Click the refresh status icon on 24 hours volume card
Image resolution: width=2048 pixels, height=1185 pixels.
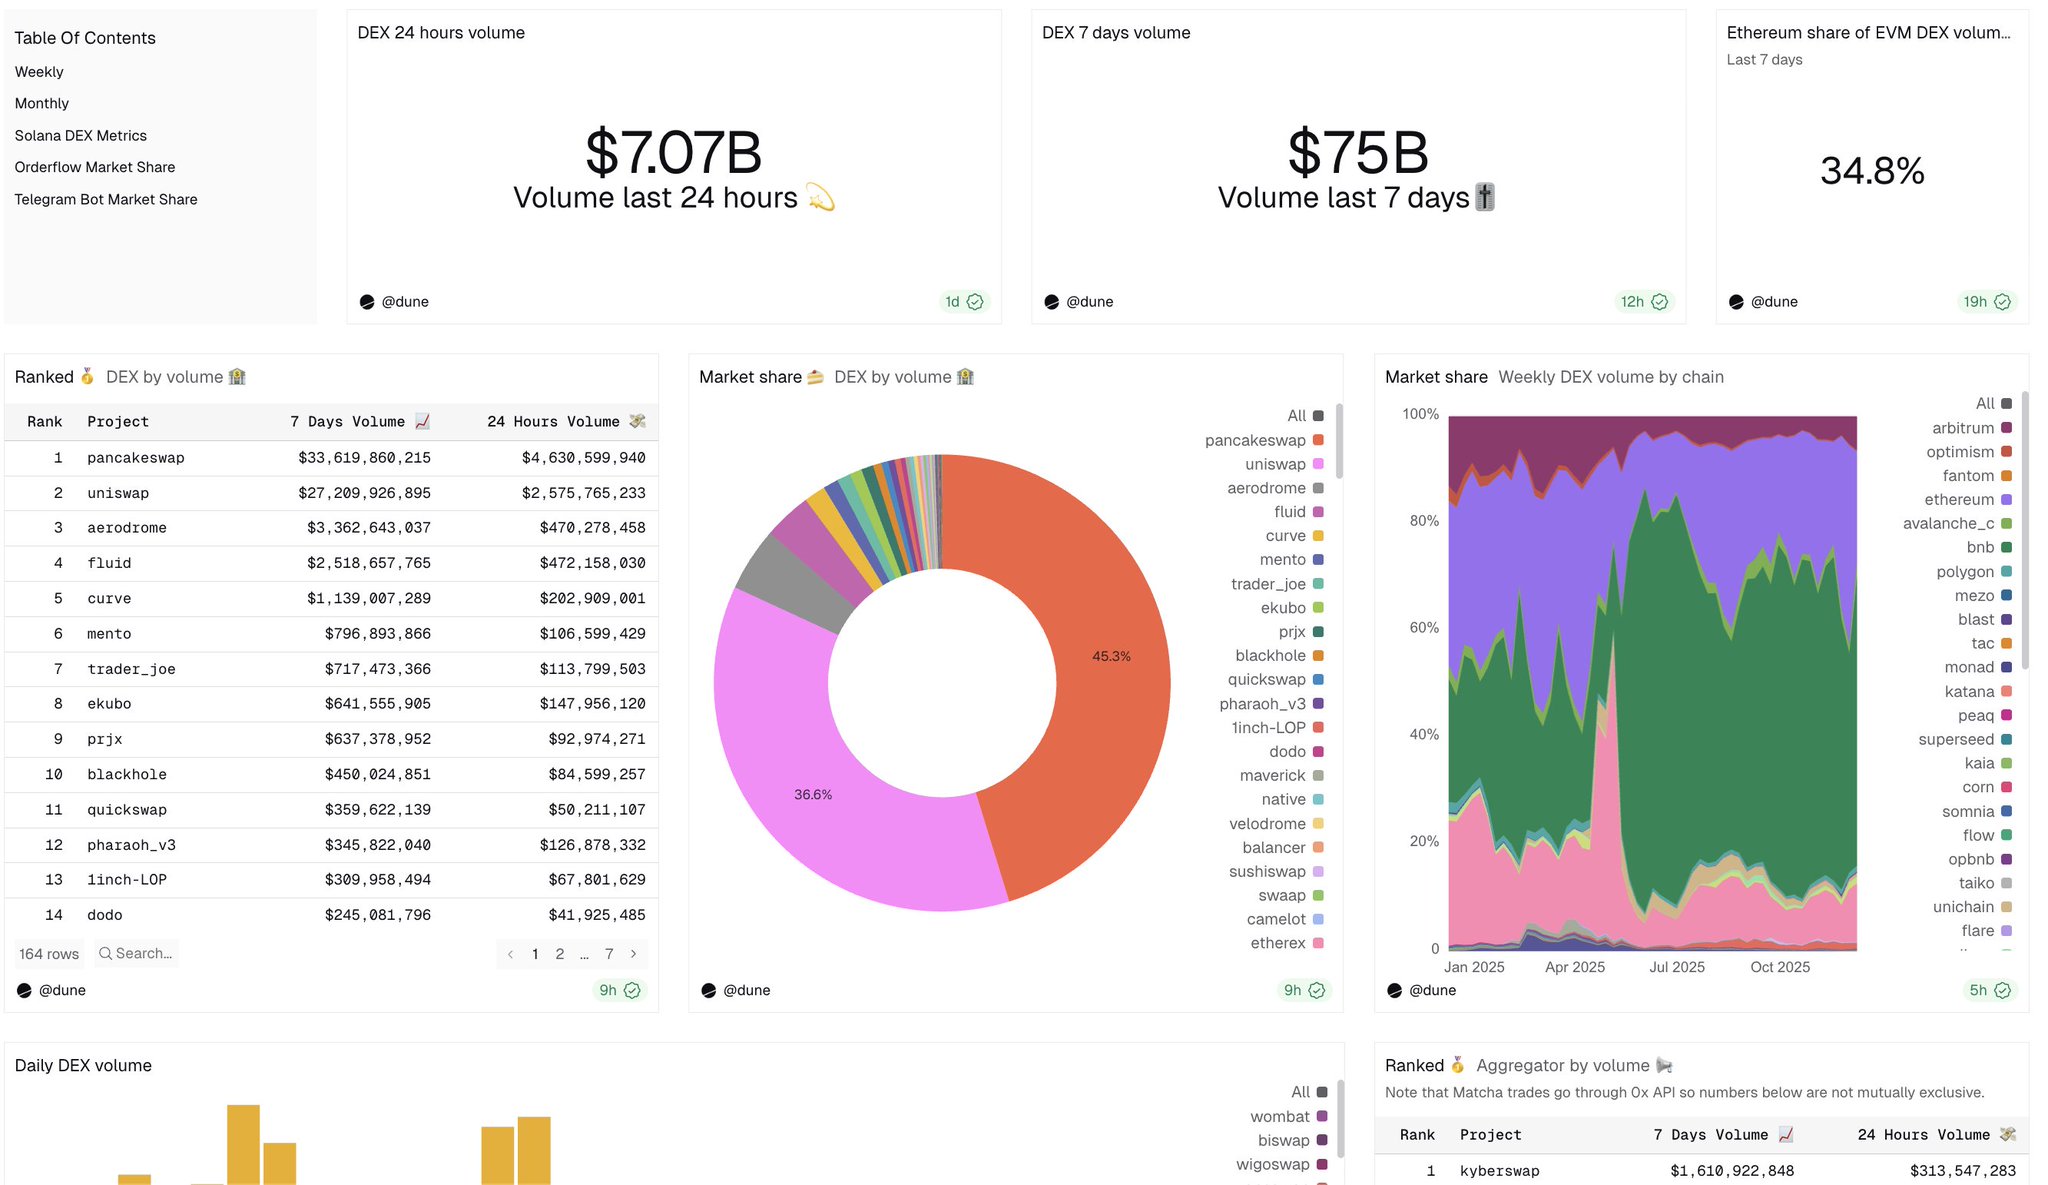tap(975, 302)
